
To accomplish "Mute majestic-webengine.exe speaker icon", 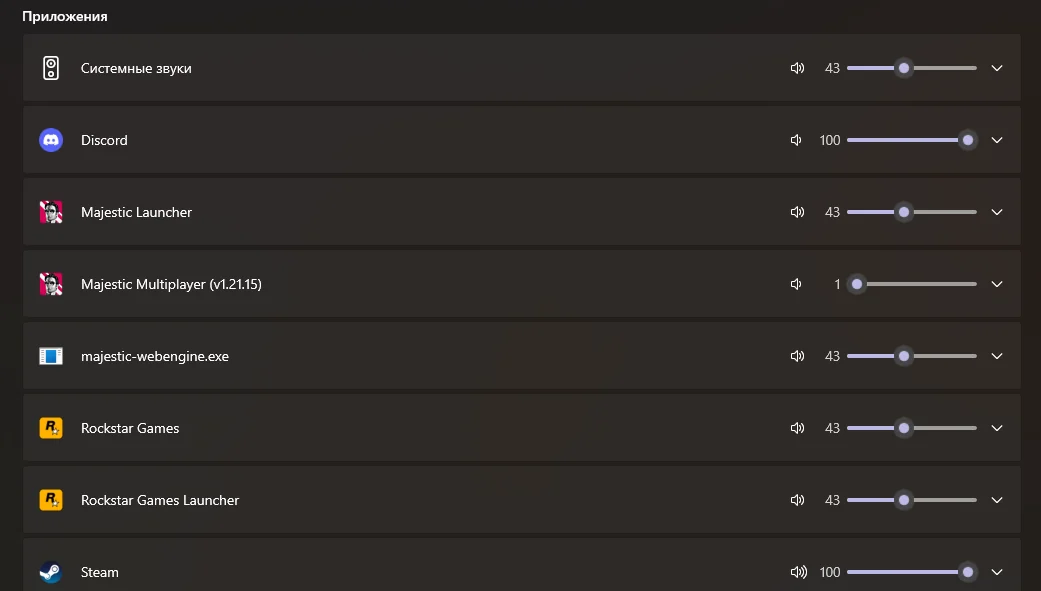I will pos(797,356).
